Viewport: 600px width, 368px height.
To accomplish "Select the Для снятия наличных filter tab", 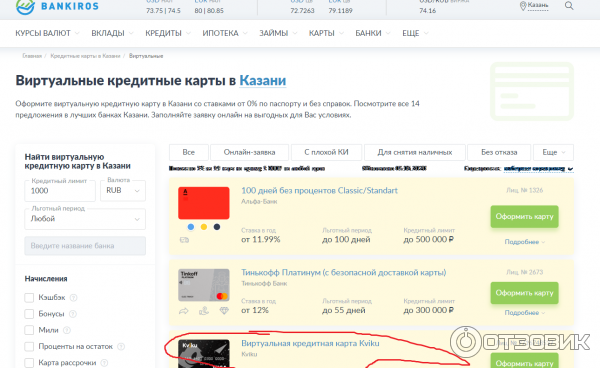I will click(x=415, y=152).
